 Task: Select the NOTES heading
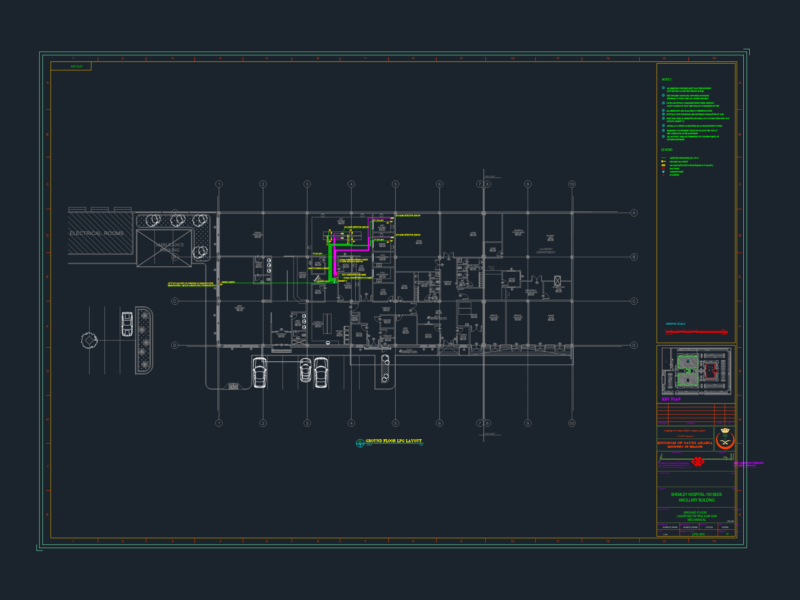pos(666,80)
